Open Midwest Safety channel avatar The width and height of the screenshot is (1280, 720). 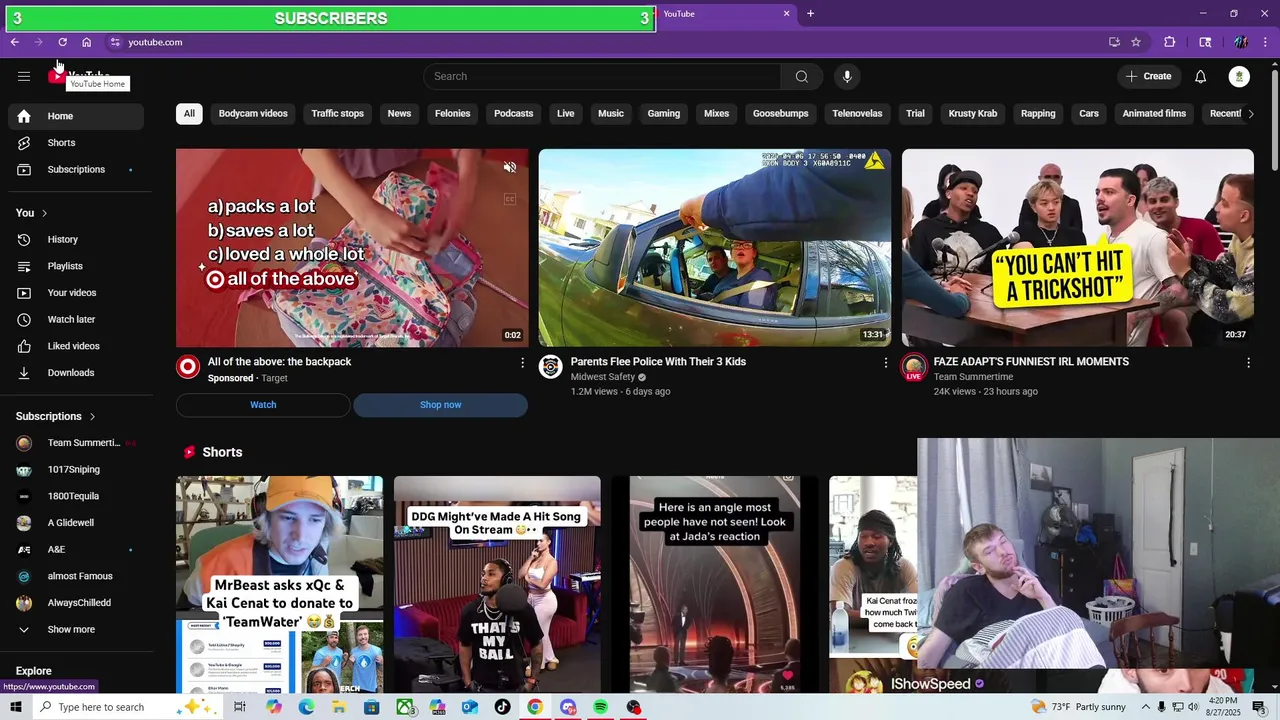tap(551, 367)
